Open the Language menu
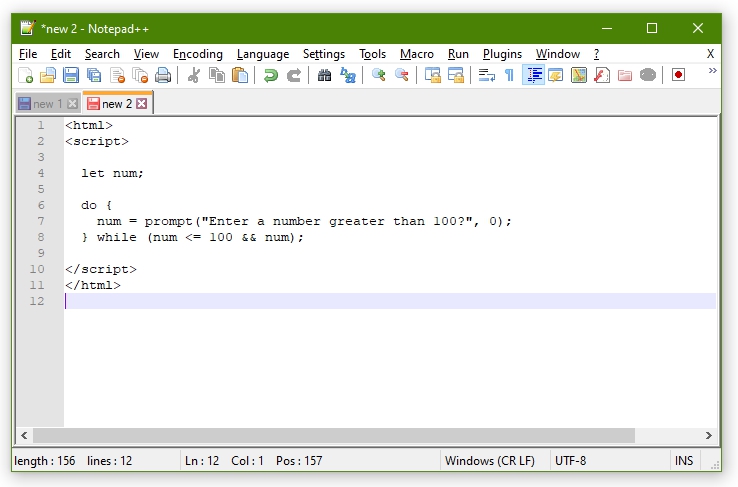 point(263,54)
